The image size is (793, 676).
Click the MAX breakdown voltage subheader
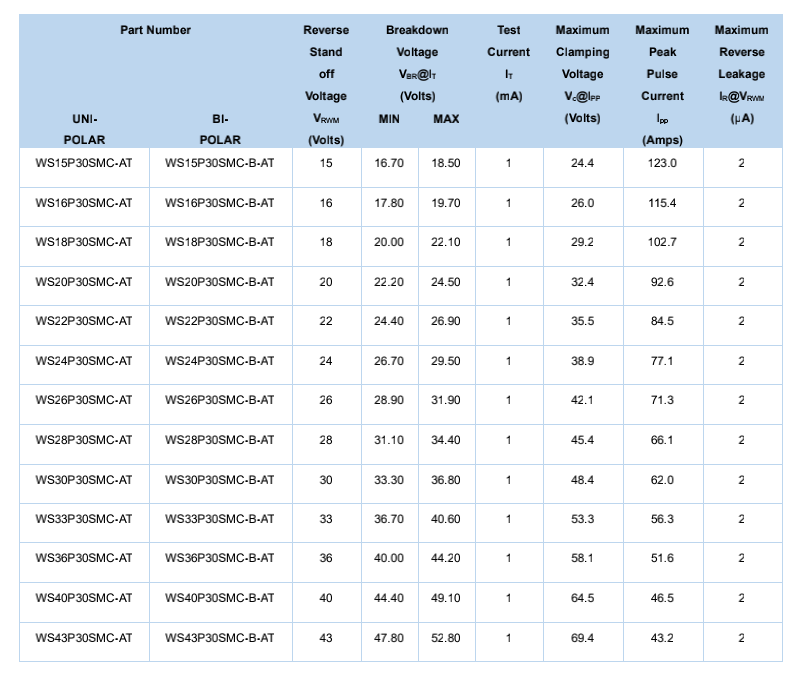point(446,119)
